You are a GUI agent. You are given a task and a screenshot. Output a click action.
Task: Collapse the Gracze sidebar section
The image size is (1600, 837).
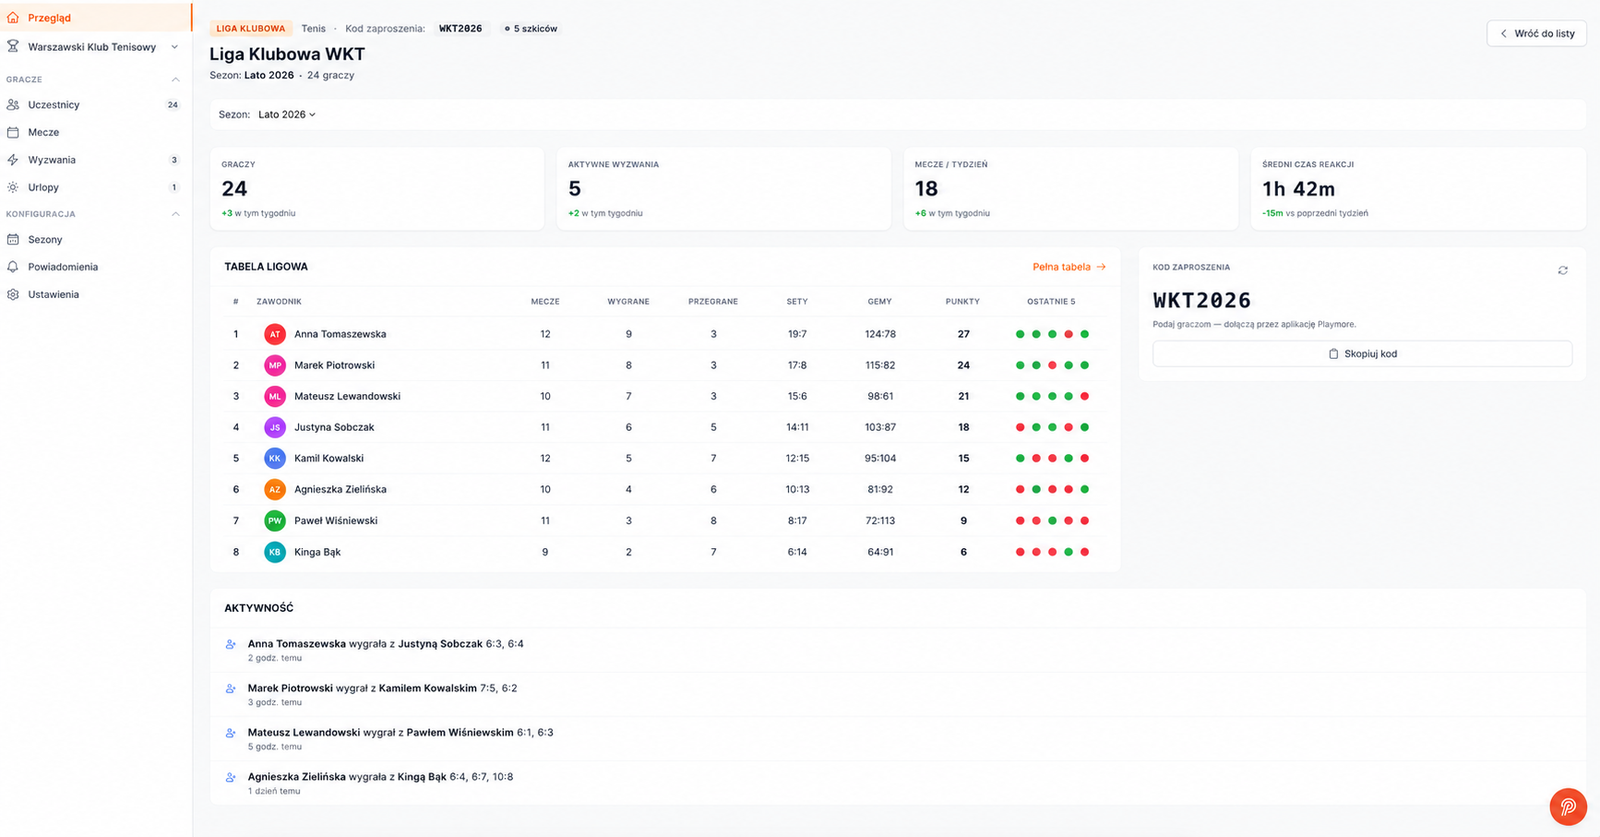pyautogui.click(x=175, y=79)
